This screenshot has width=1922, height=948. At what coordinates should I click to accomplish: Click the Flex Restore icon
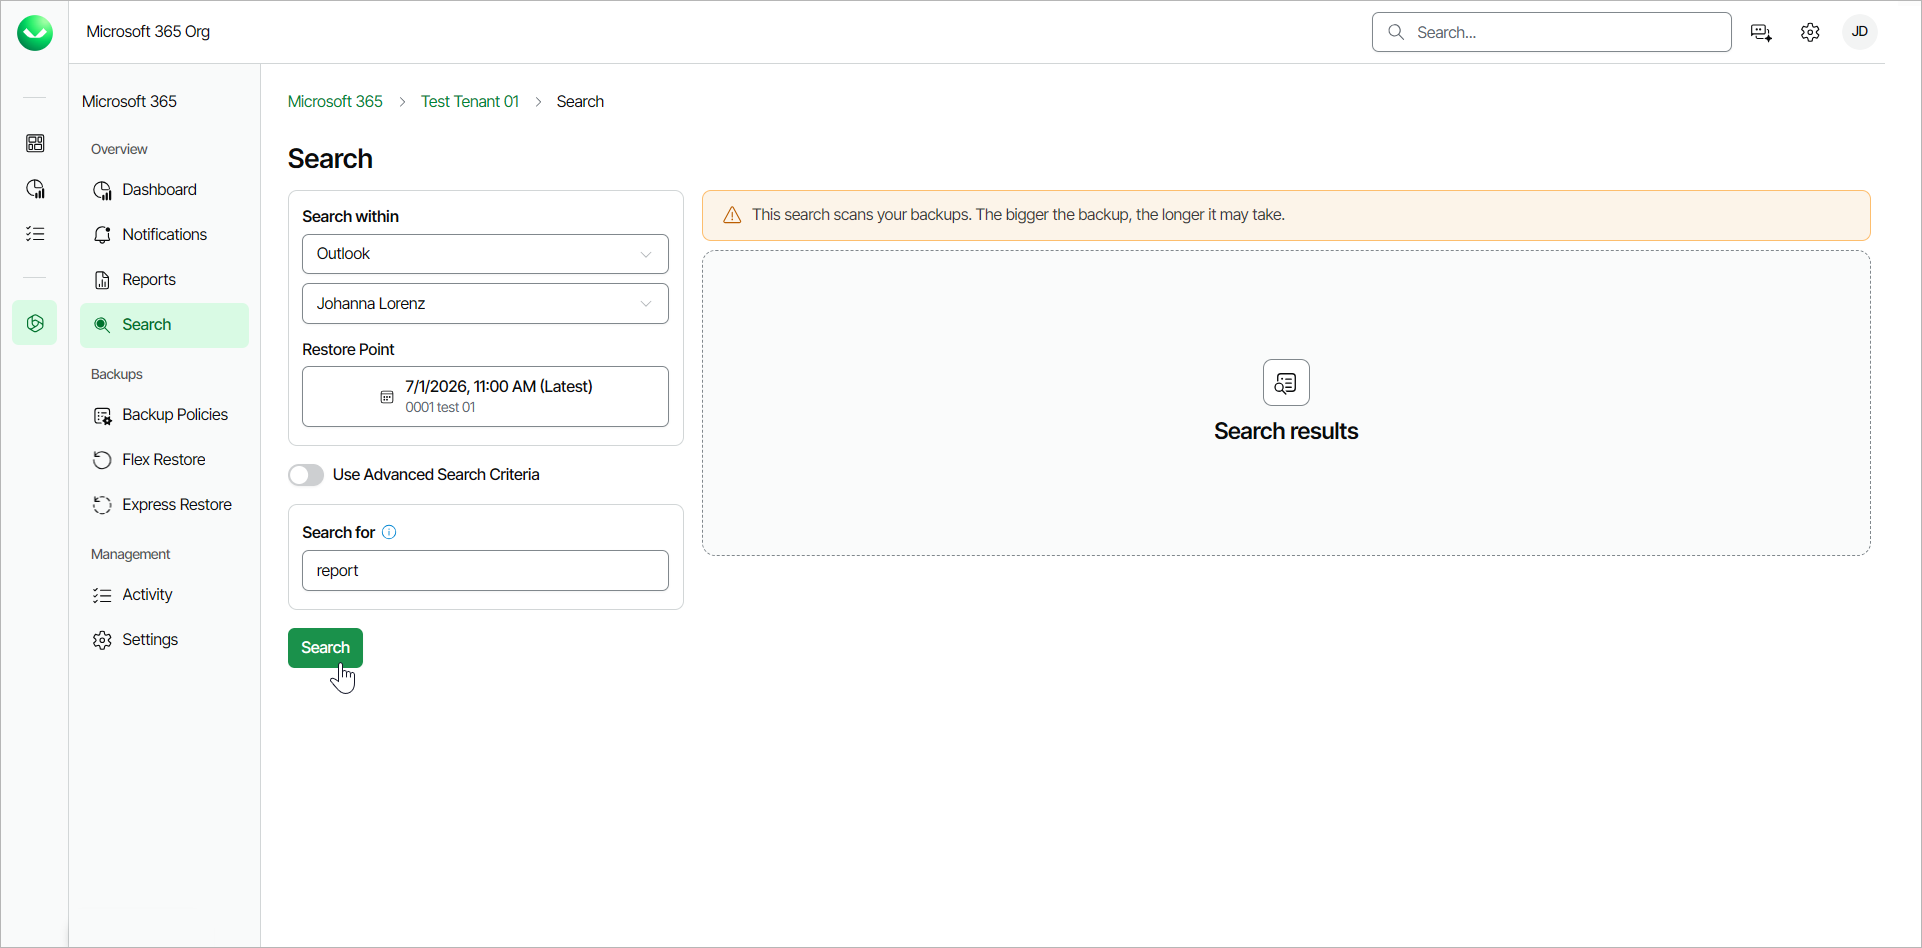pyautogui.click(x=102, y=460)
